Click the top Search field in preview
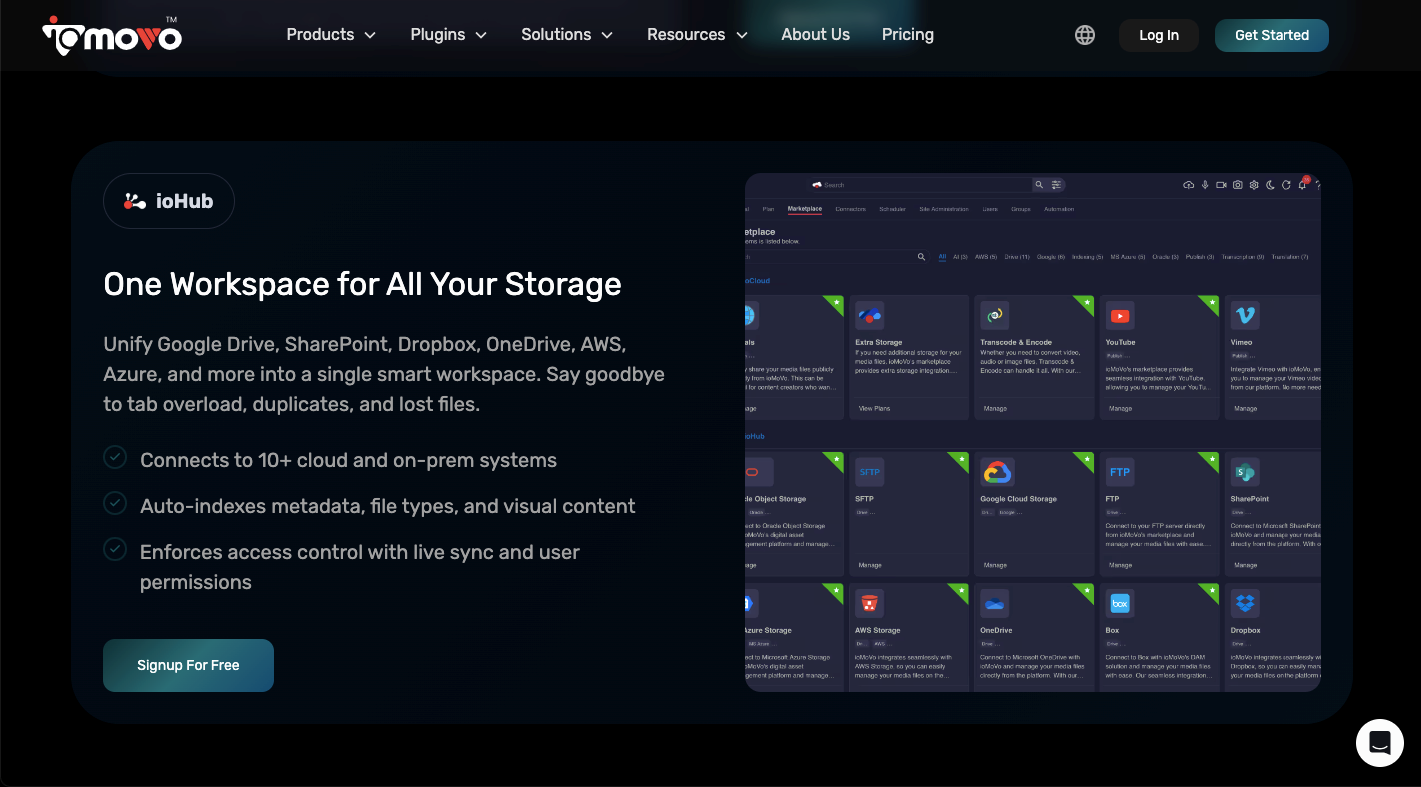The image size is (1421, 787). (920, 185)
